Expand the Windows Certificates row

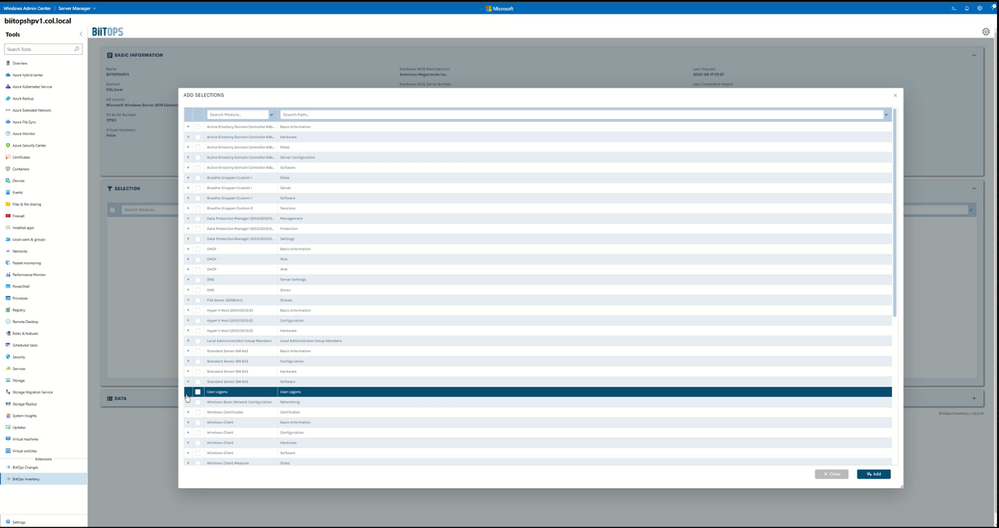(x=188, y=412)
